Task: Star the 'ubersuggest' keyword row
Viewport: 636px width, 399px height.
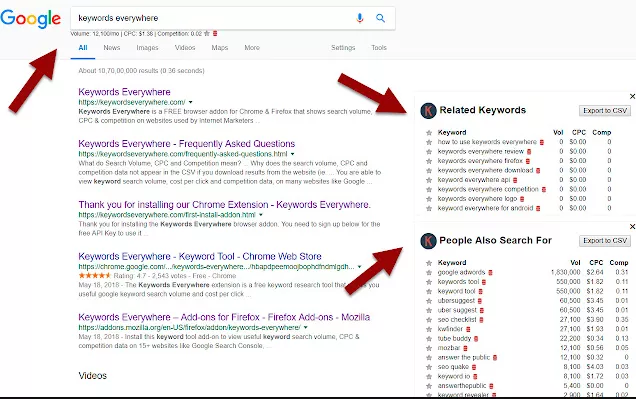Action: coord(429,301)
